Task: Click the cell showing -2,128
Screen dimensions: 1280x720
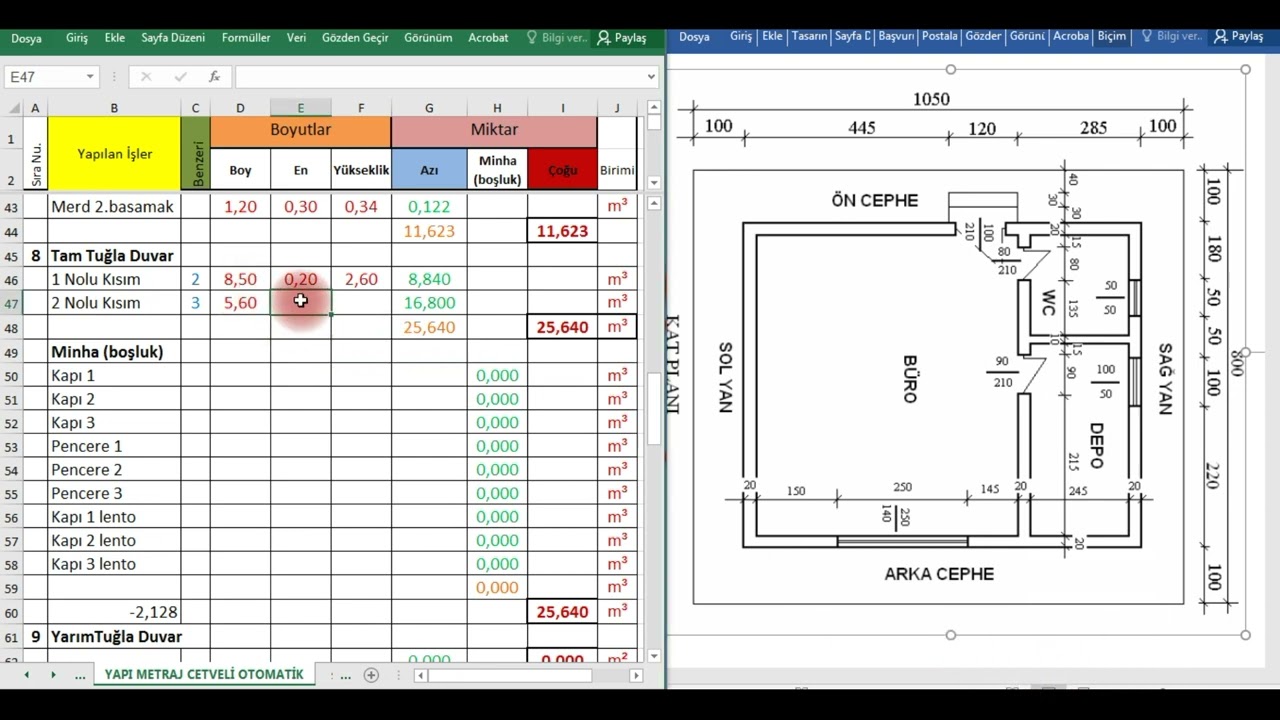Action: point(114,612)
